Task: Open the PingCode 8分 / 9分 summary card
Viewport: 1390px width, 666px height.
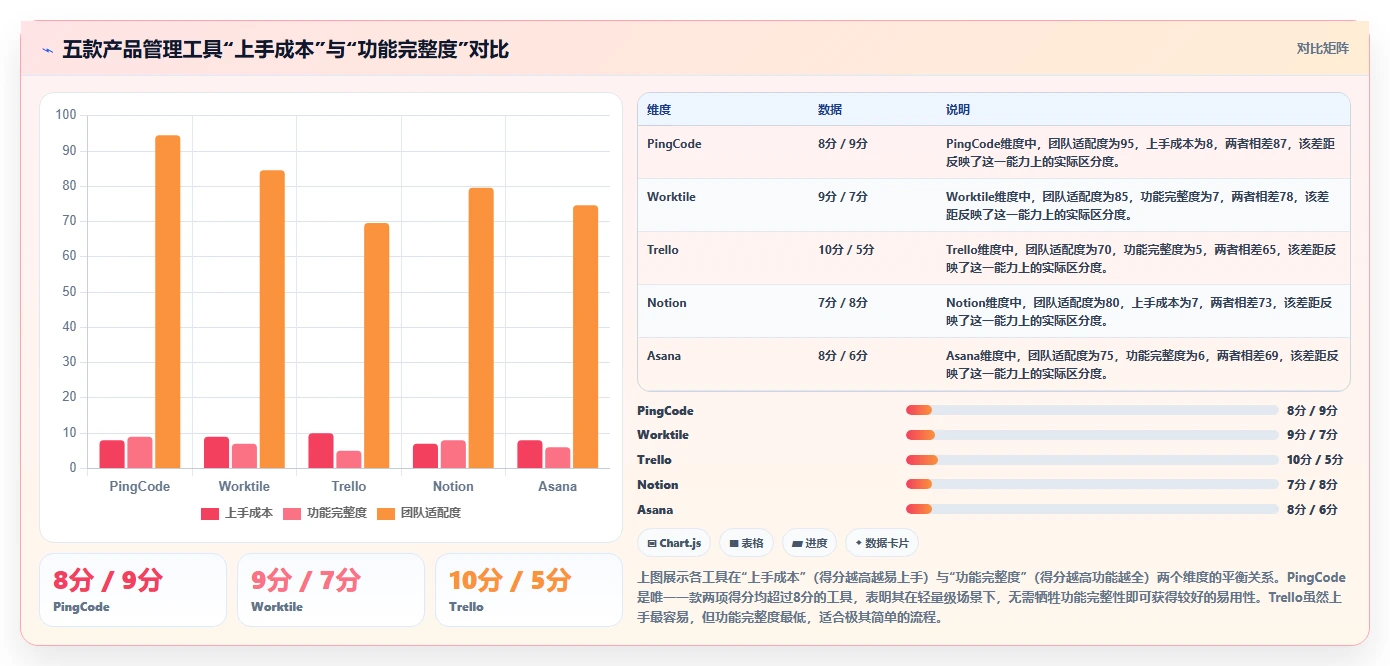Action: coord(133,590)
